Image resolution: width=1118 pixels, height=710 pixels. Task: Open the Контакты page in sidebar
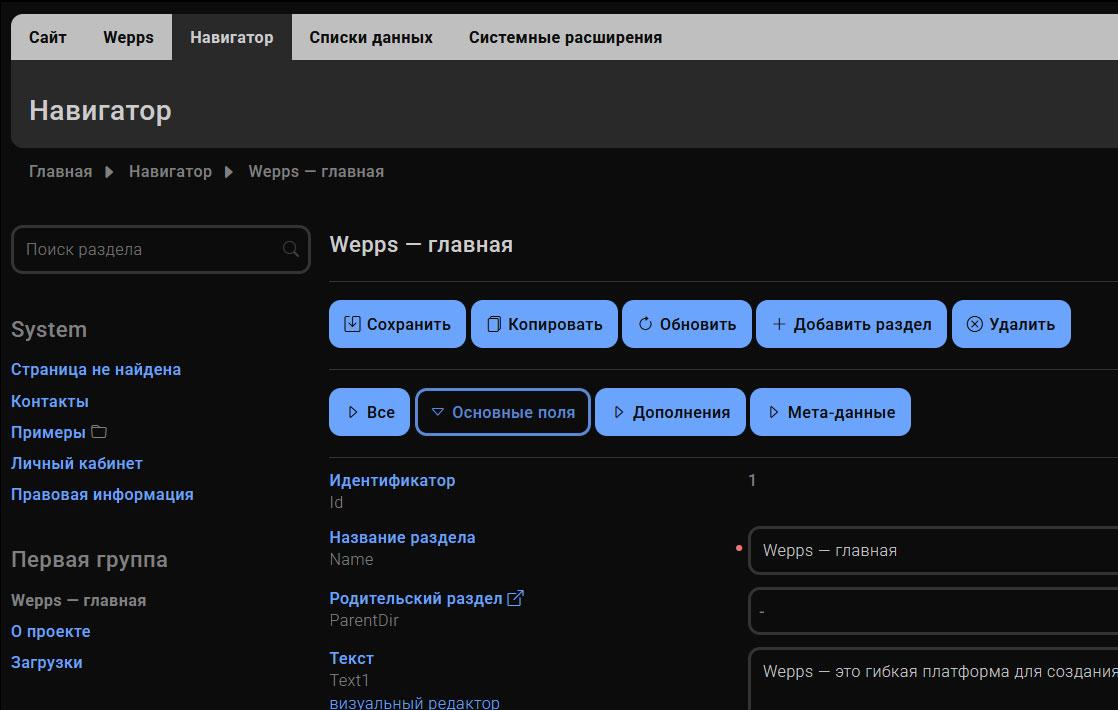point(48,401)
